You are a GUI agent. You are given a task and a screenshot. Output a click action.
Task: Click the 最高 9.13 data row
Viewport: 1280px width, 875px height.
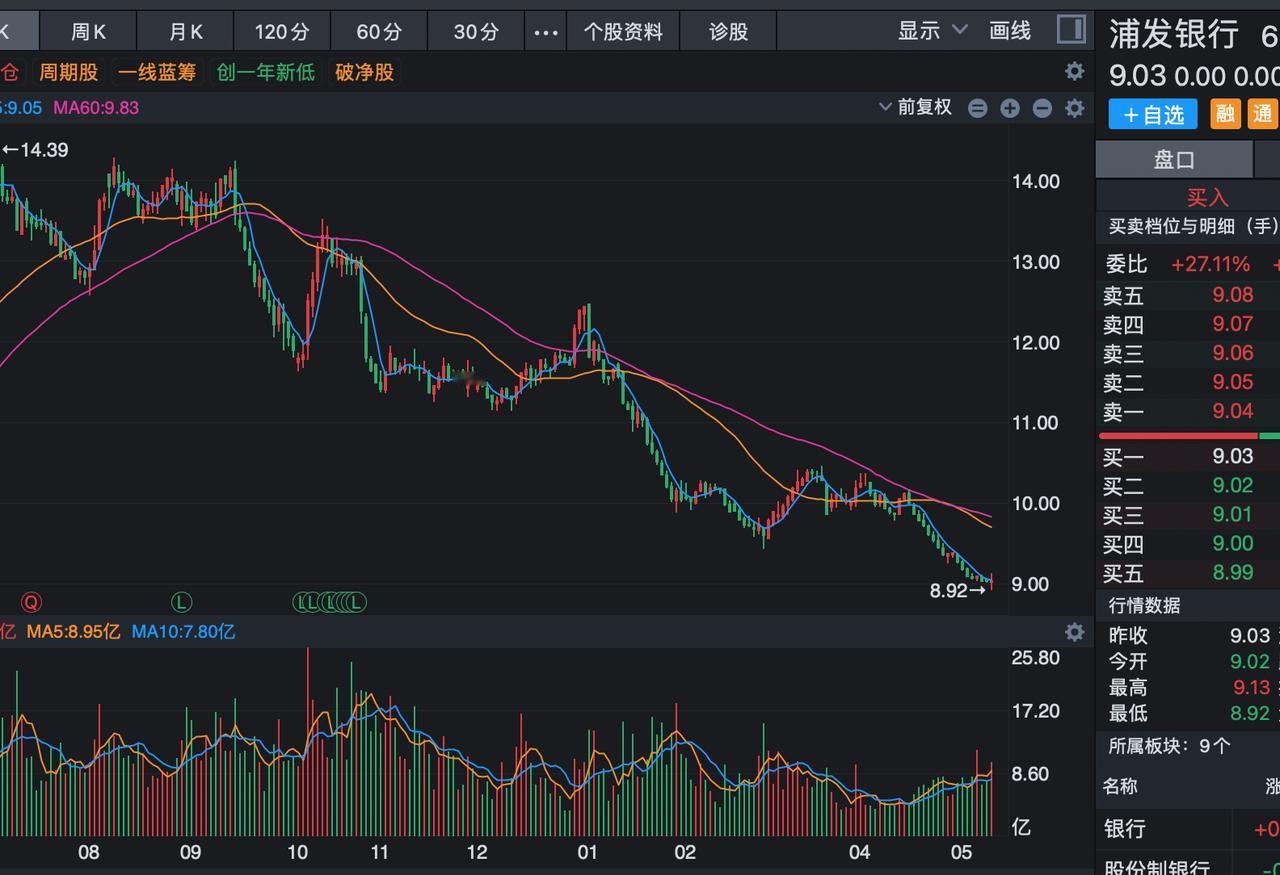[x=1188, y=688]
